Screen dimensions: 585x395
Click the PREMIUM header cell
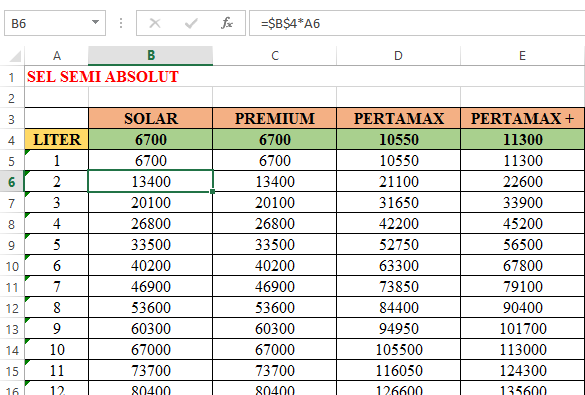275,118
